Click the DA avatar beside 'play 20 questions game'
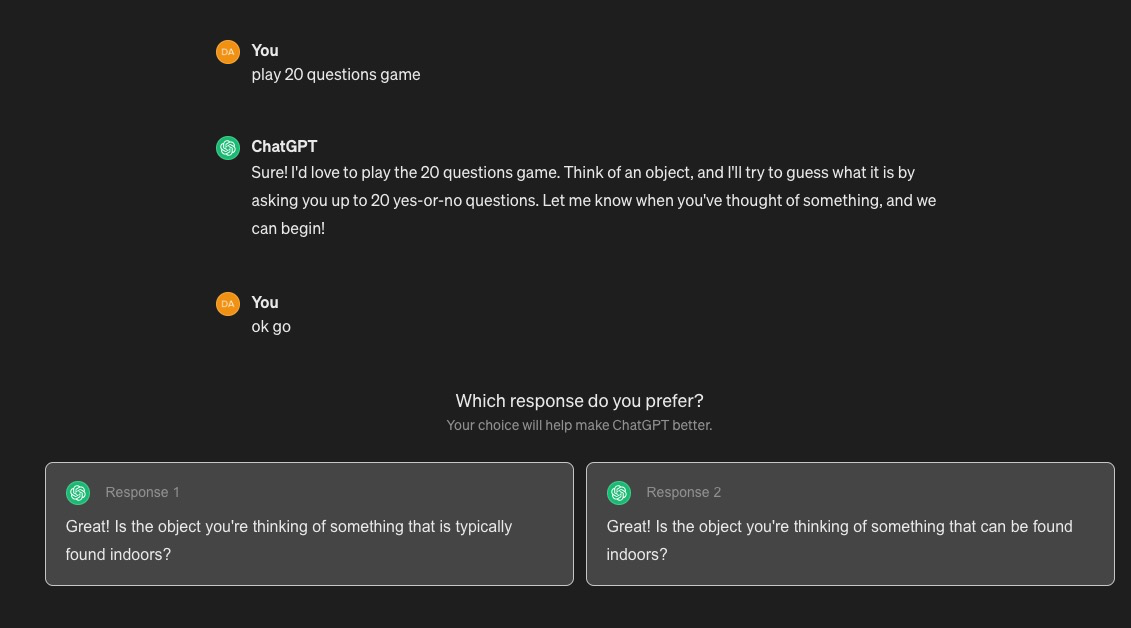 (x=228, y=51)
